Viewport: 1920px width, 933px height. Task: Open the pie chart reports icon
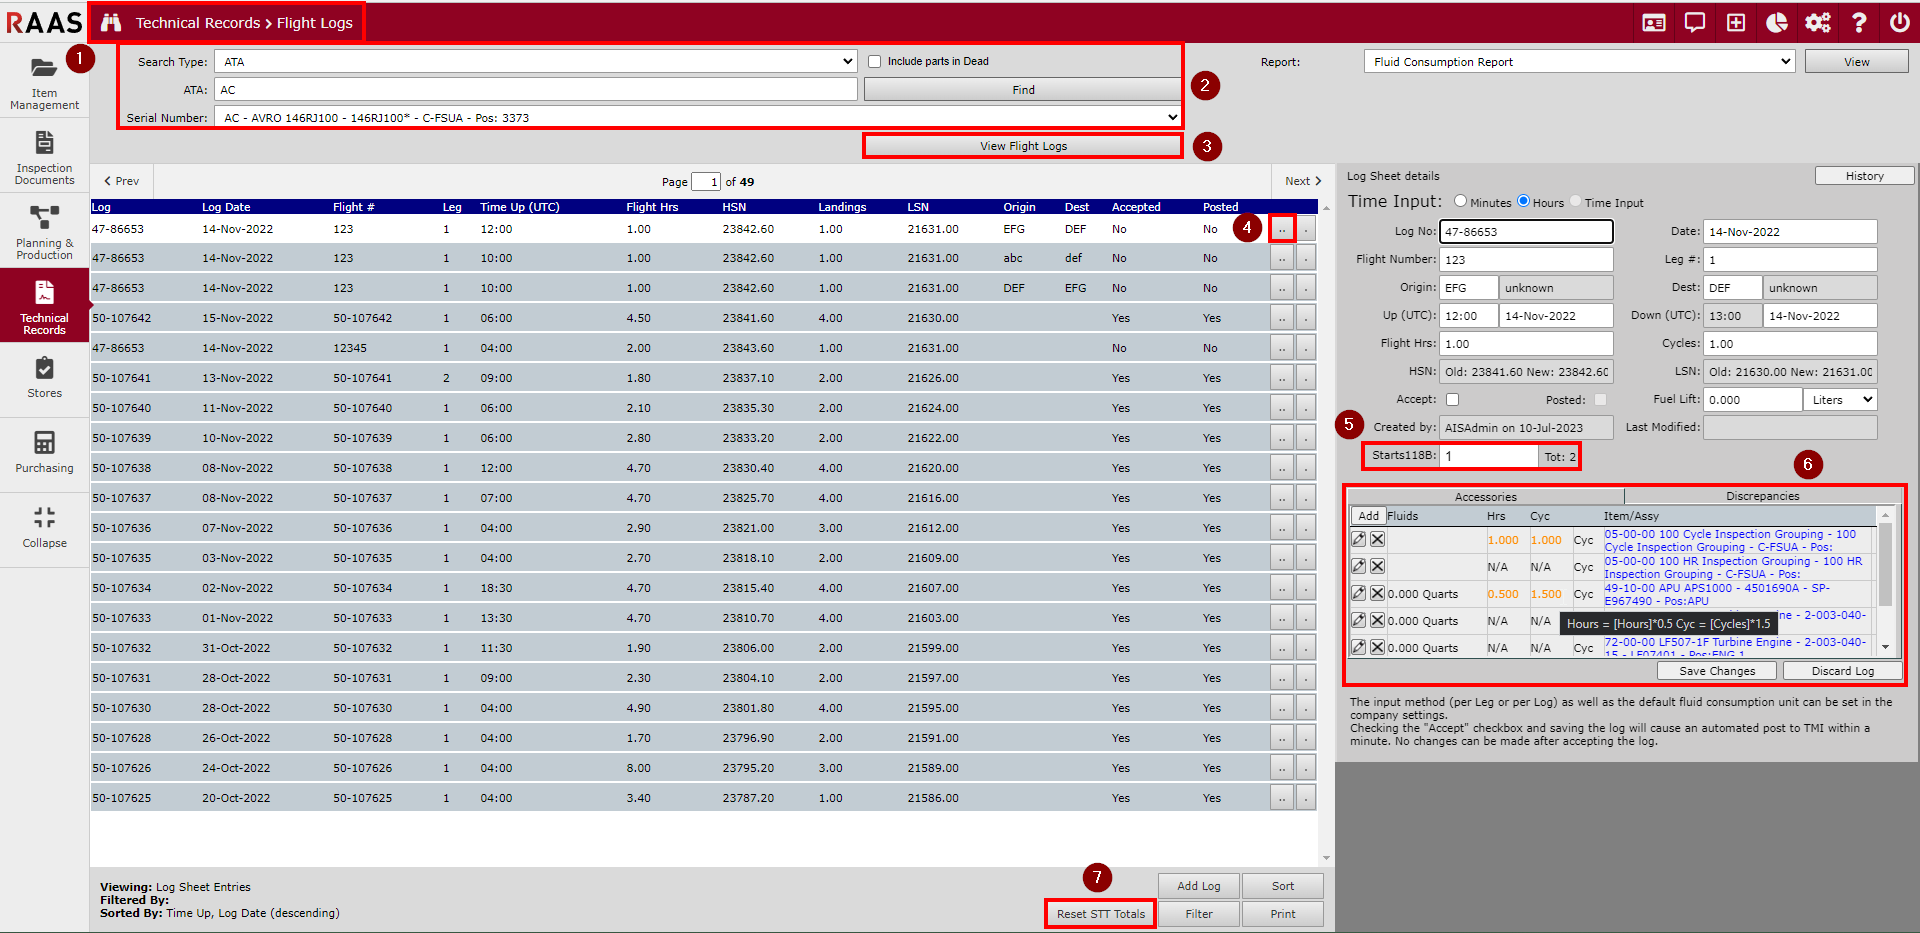tap(1777, 22)
